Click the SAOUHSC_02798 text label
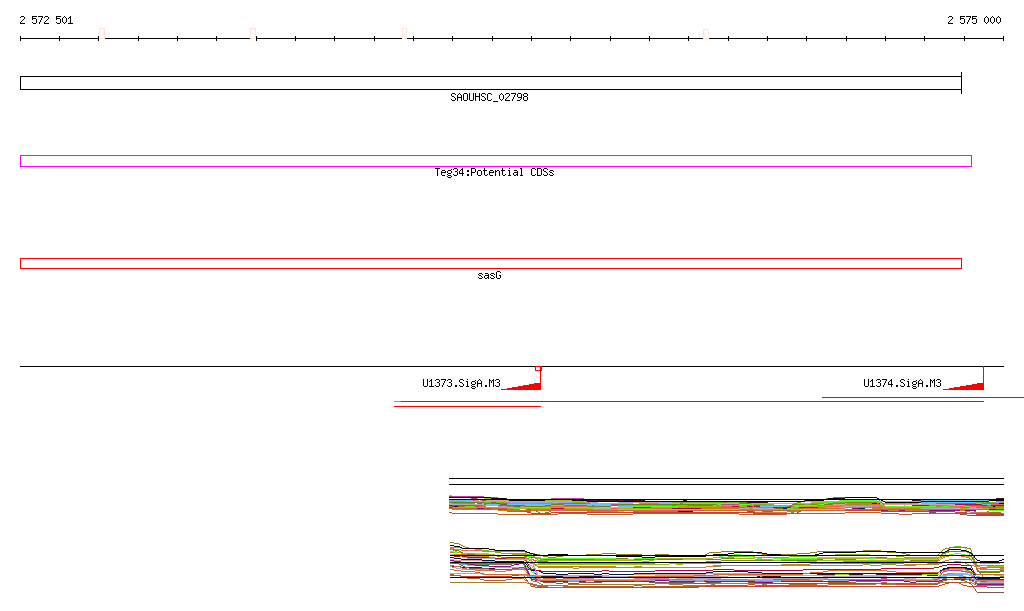This screenshot has width=1024, height=611. click(489, 97)
